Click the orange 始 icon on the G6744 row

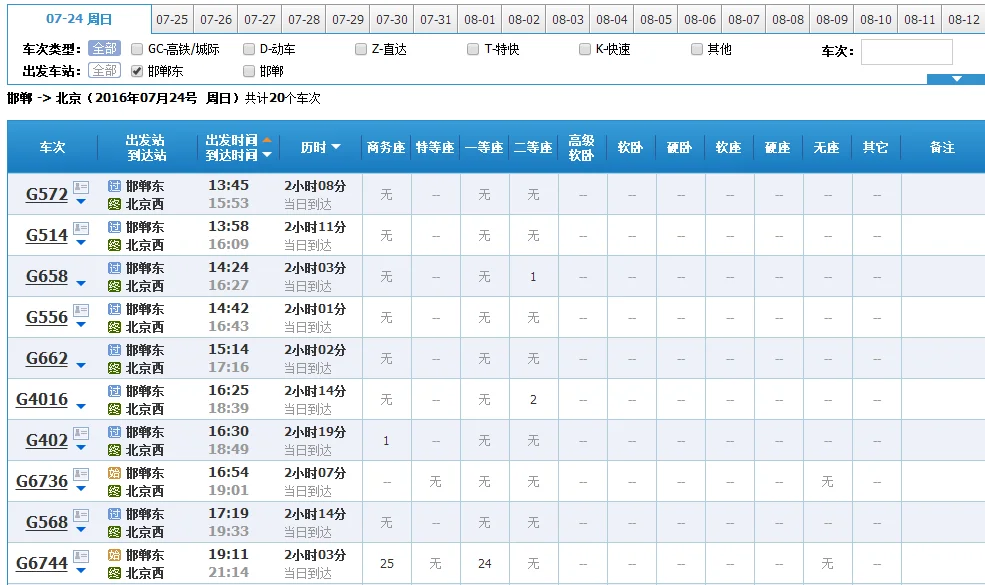[113, 555]
